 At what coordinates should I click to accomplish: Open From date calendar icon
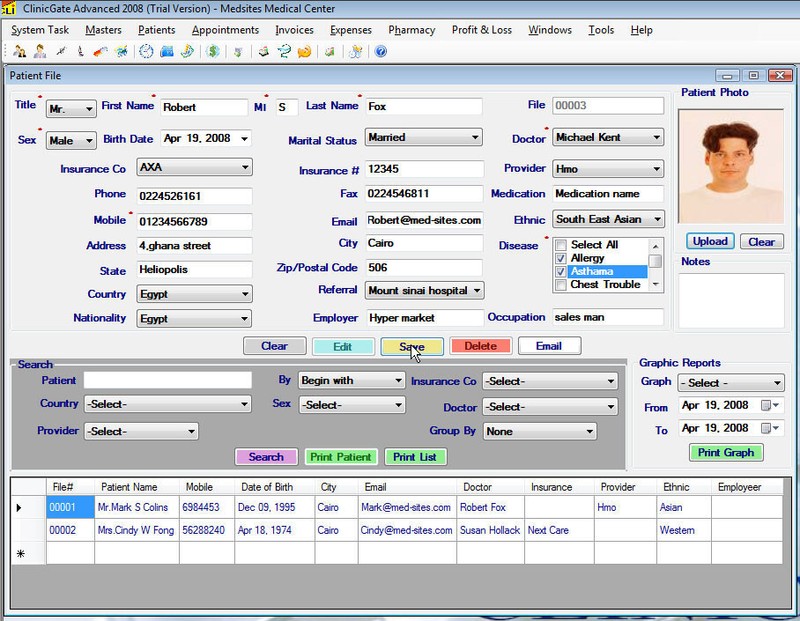769,405
